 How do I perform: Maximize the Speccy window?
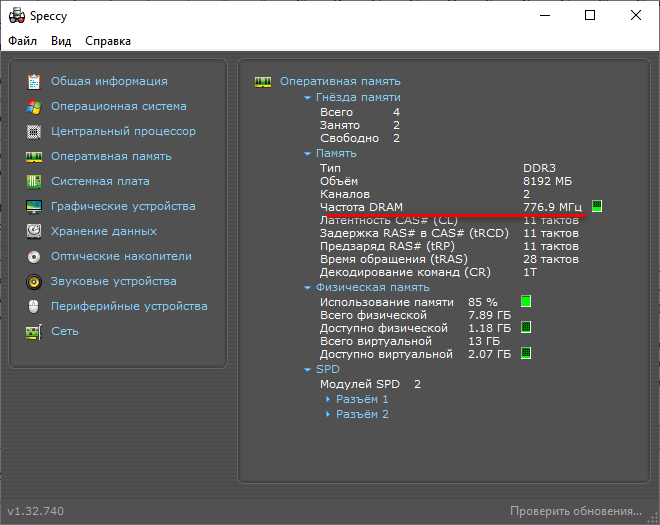[590, 16]
